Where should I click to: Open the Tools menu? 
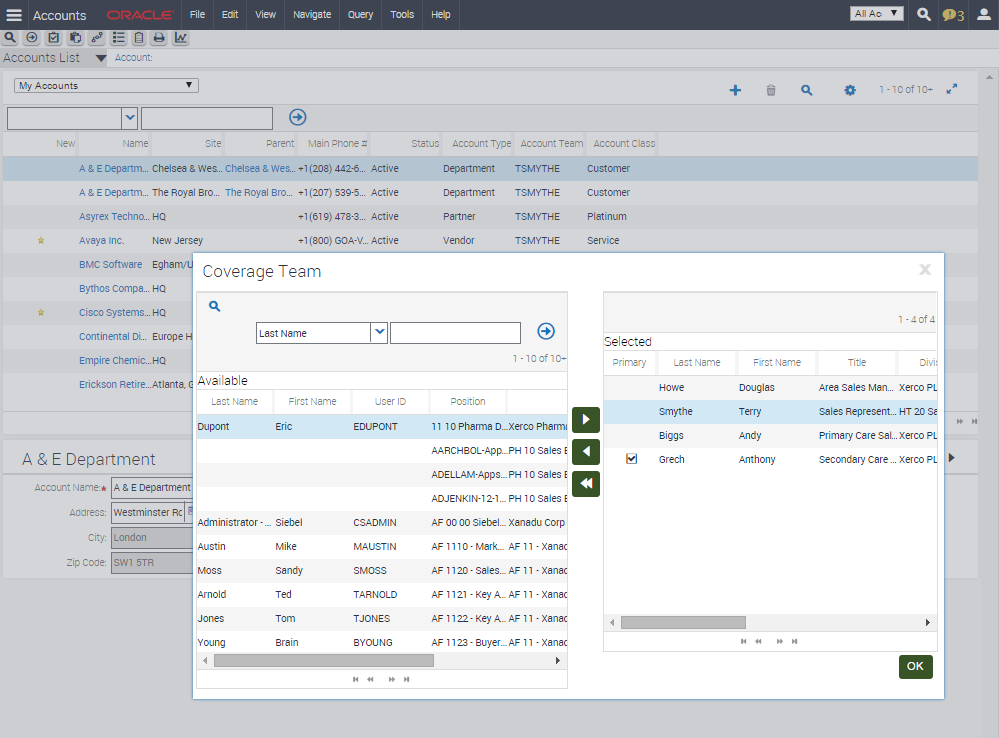point(402,14)
